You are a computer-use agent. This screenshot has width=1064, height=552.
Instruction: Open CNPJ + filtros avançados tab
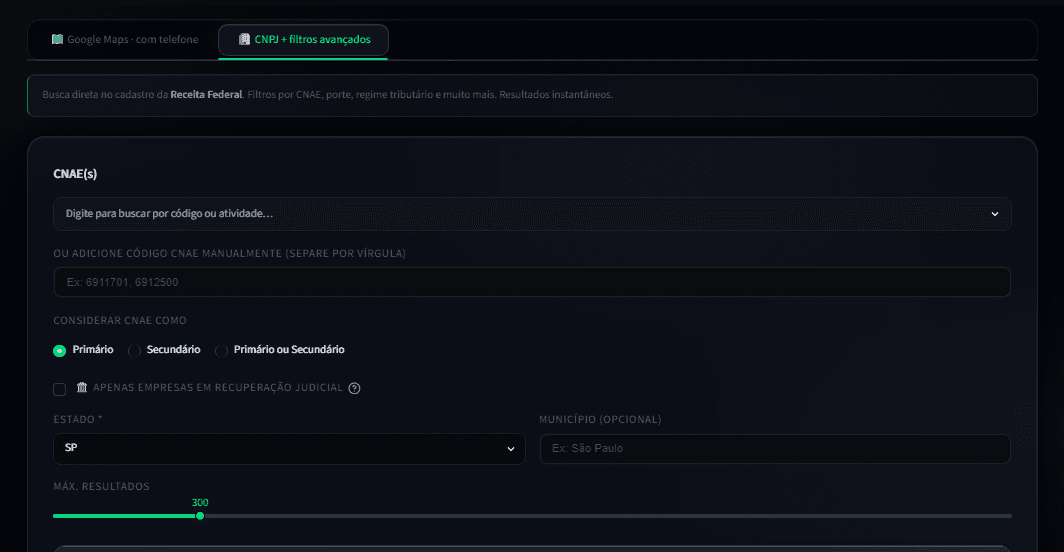pyautogui.click(x=303, y=39)
